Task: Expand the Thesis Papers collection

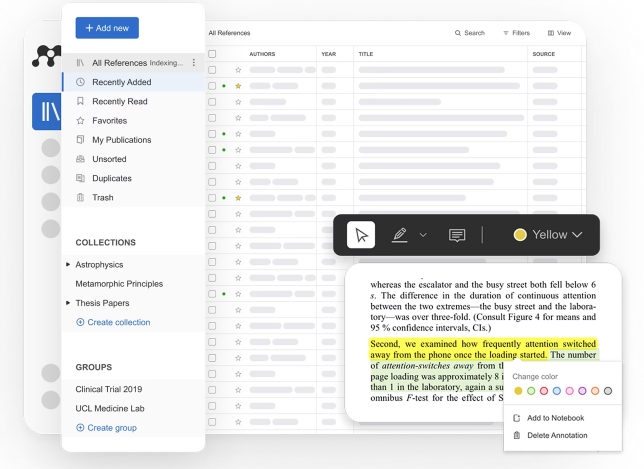Action: 68,303
